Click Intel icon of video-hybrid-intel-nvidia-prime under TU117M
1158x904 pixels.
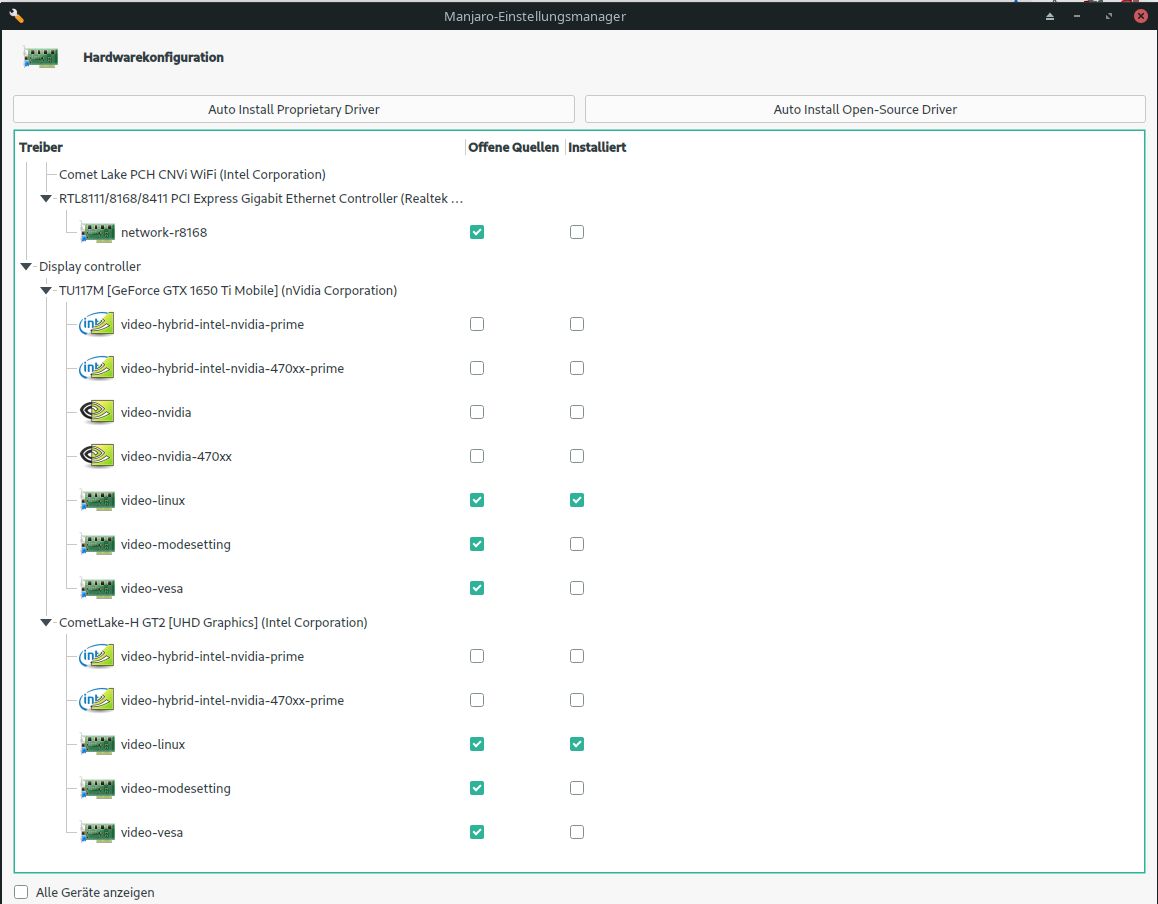pyautogui.click(x=97, y=324)
